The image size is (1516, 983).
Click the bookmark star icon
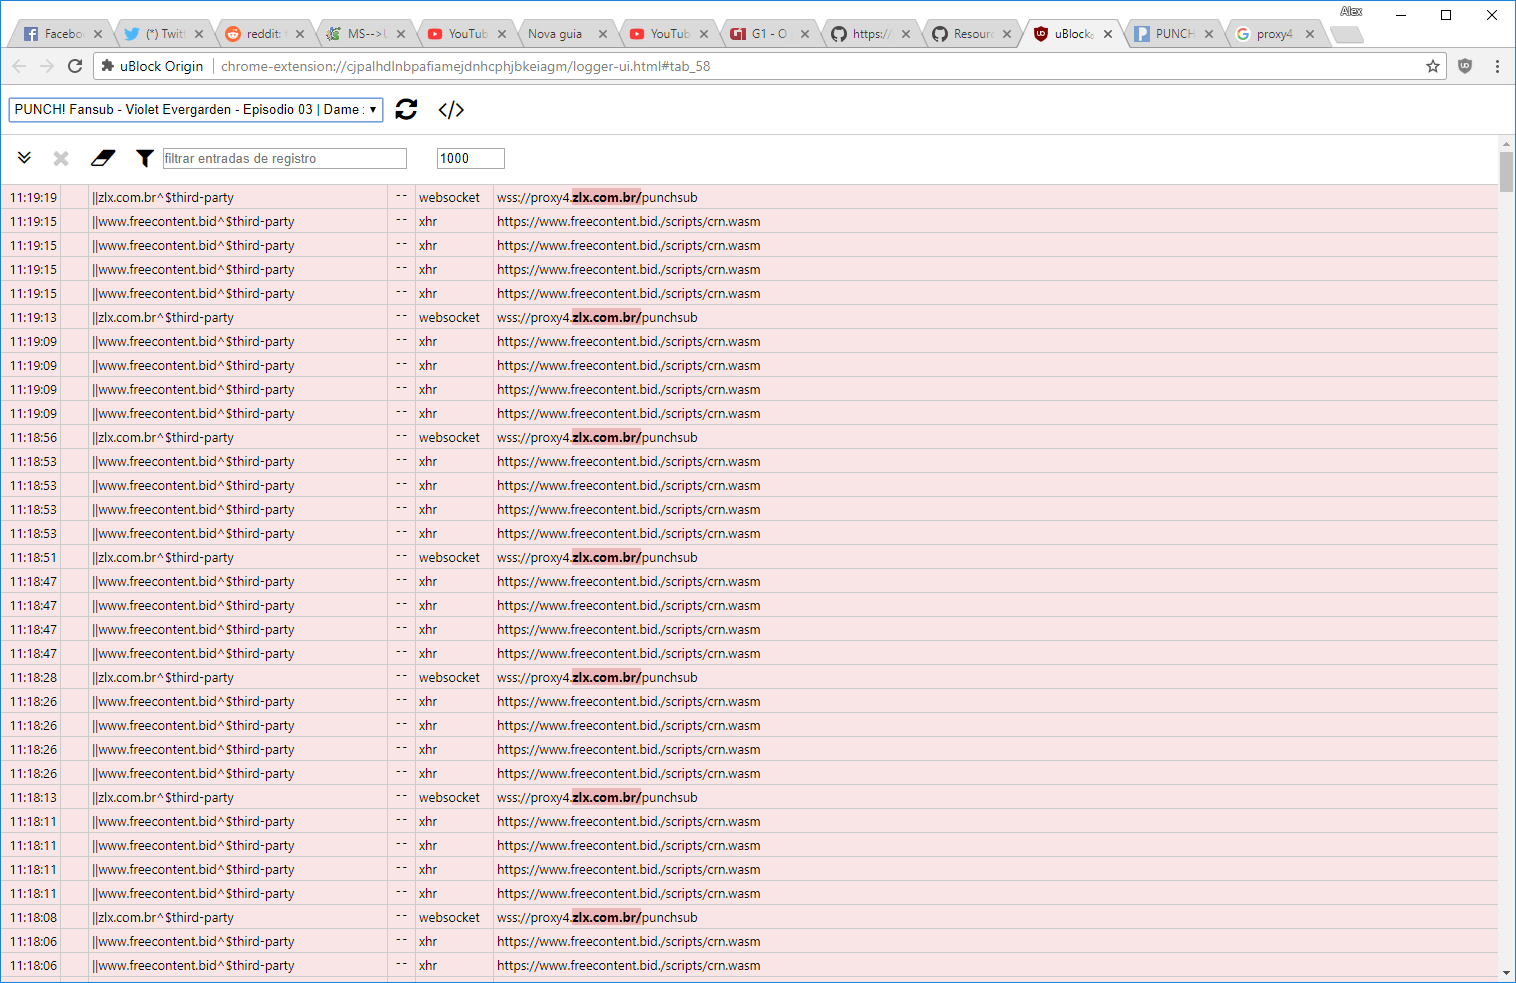(x=1433, y=66)
